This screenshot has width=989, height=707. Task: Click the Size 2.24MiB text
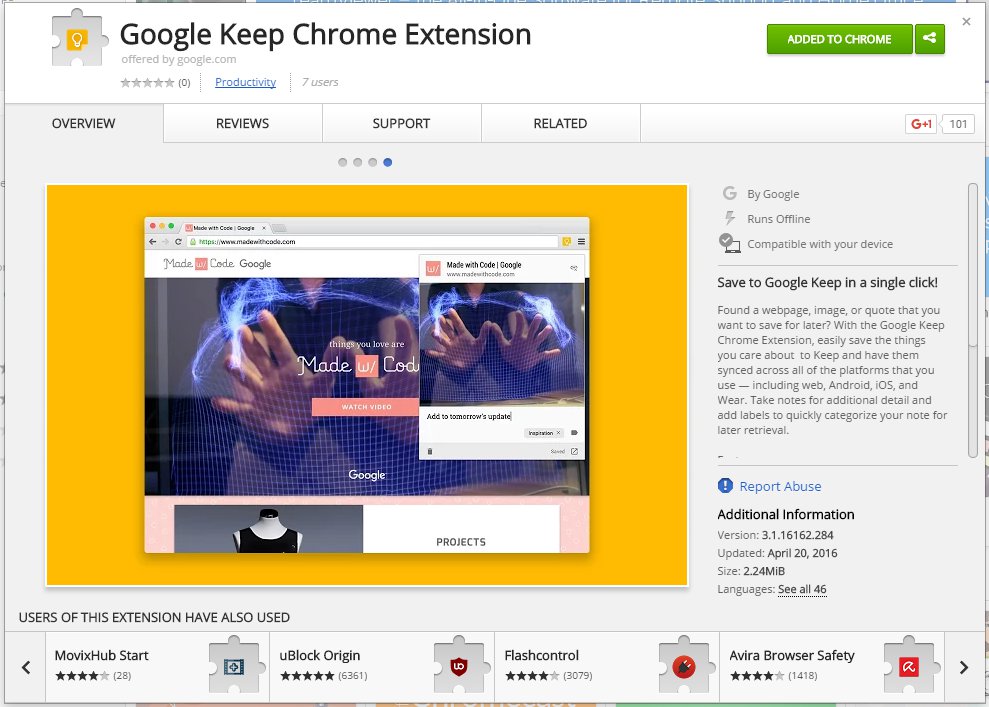(751, 571)
